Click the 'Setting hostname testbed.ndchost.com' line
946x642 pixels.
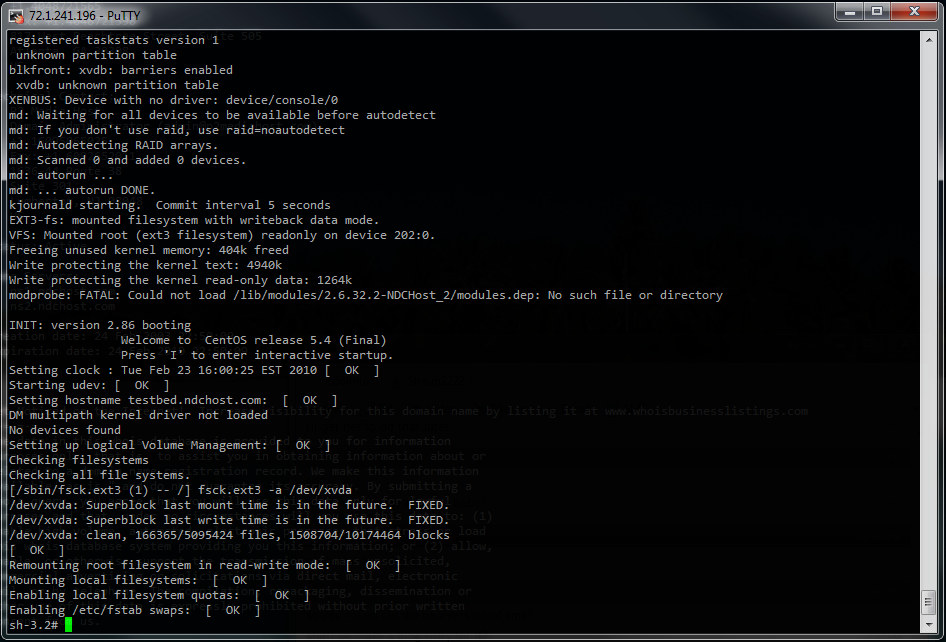coord(138,400)
